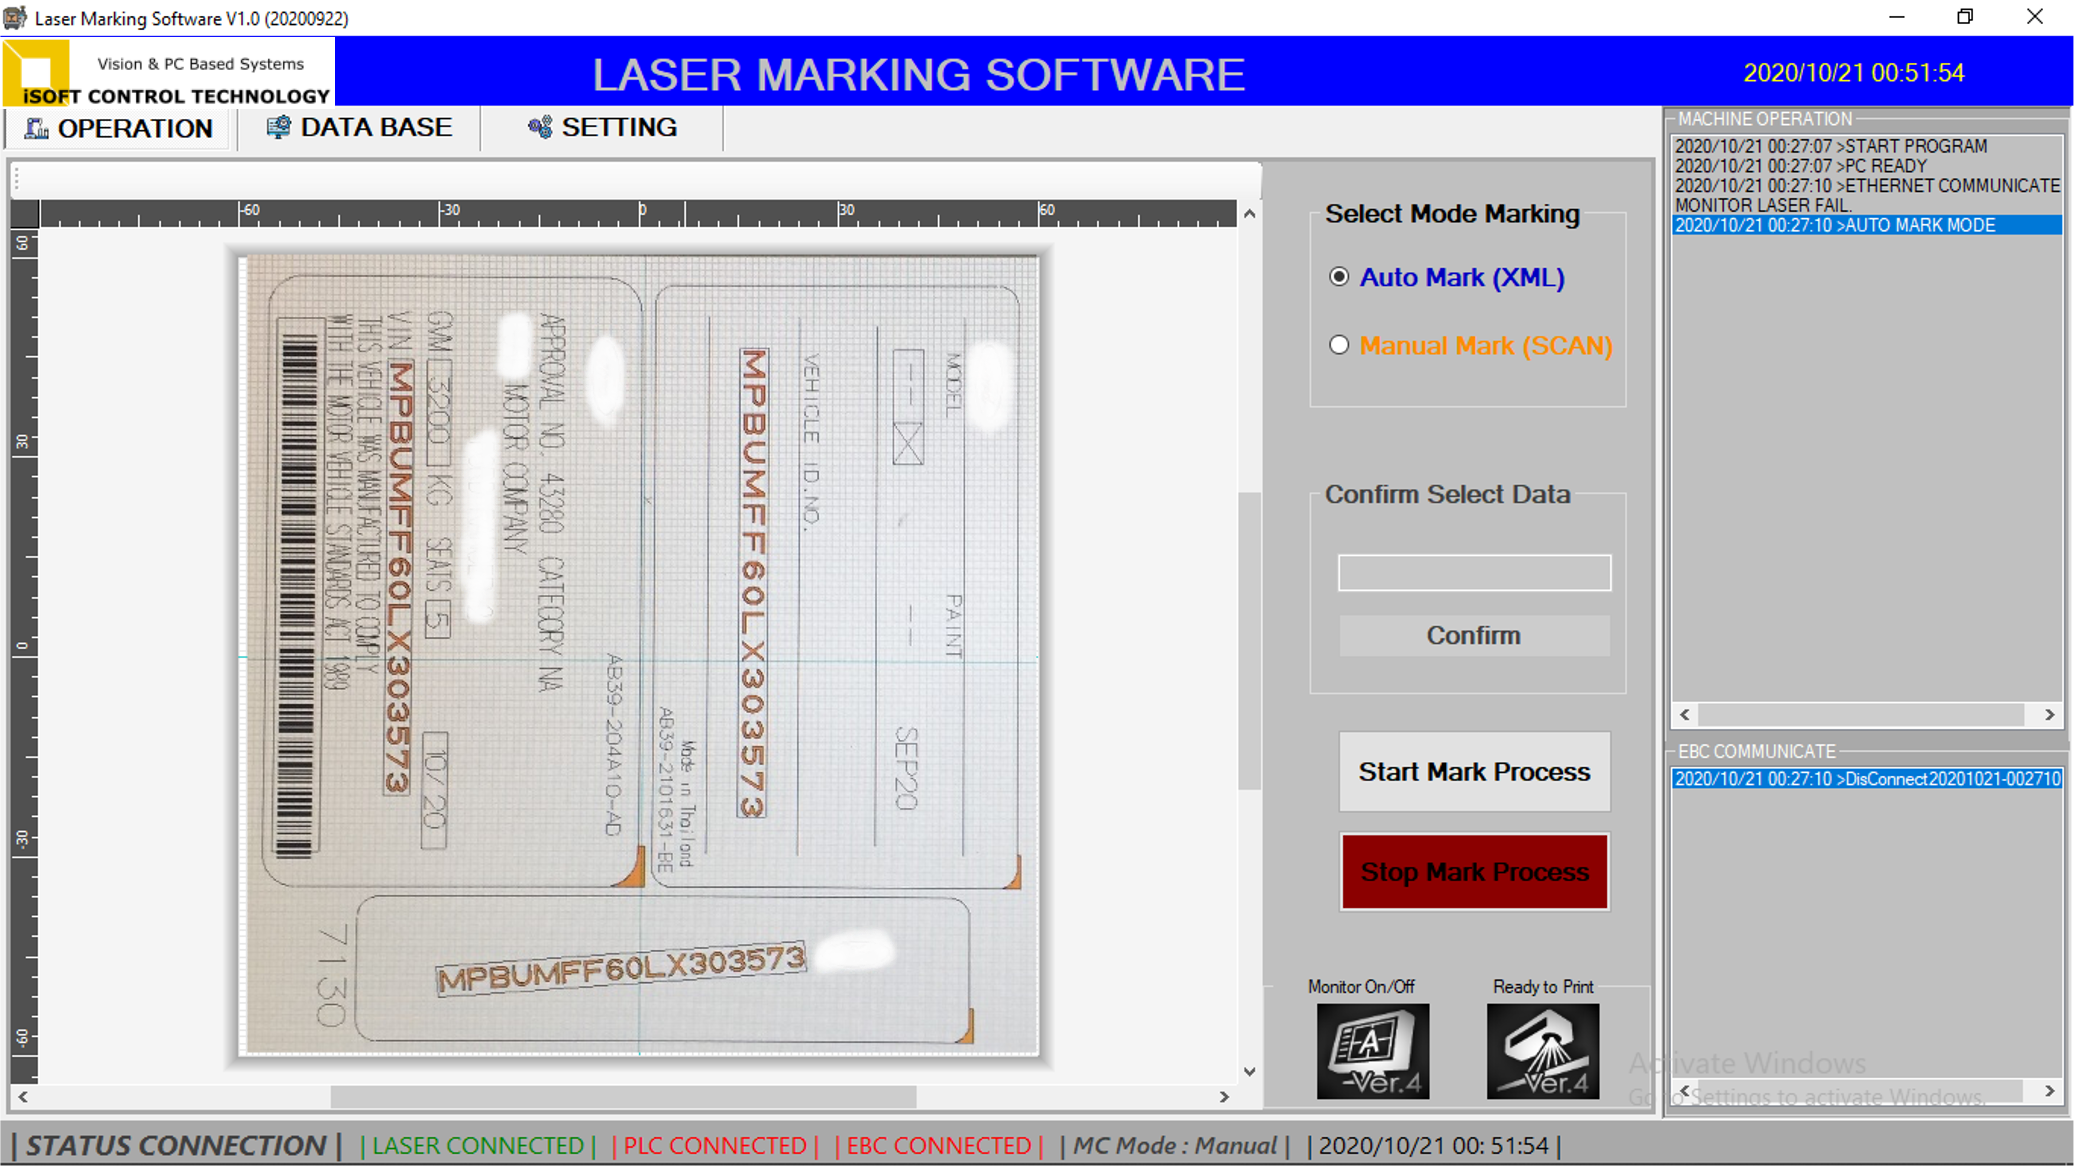Click the image view down scroll arrow
This screenshot has width=2075, height=1166.
pyautogui.click(x=1249, y=1071)
